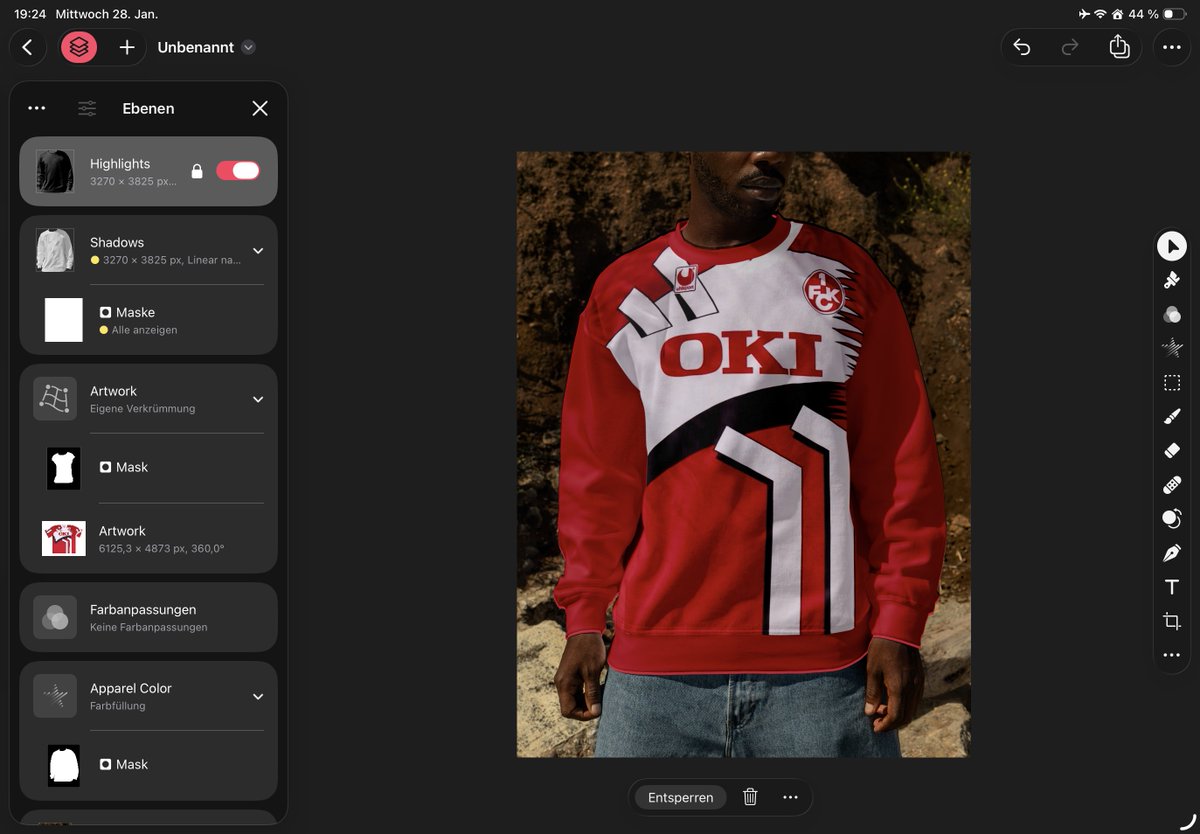The image size is (1200, 834).
Task: Click the 'Shadows' layer name
Action: [x=117, y=242]
